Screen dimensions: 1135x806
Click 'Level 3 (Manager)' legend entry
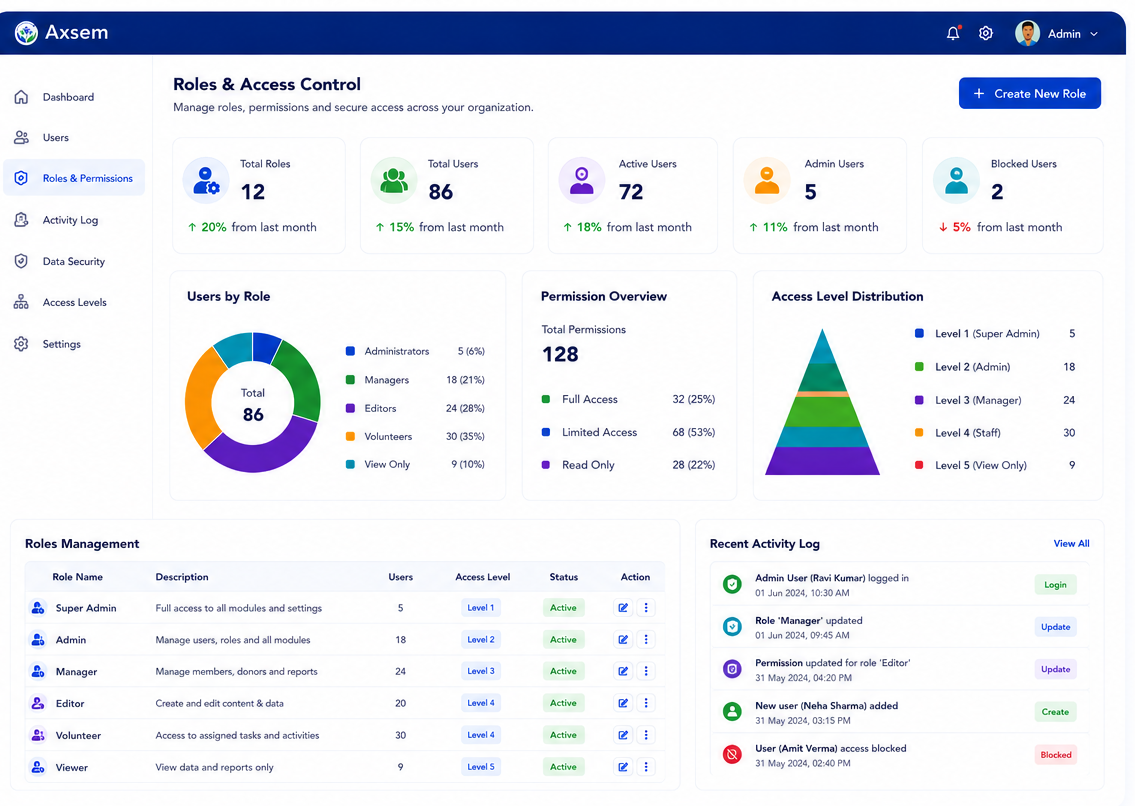tap(995, 400)
